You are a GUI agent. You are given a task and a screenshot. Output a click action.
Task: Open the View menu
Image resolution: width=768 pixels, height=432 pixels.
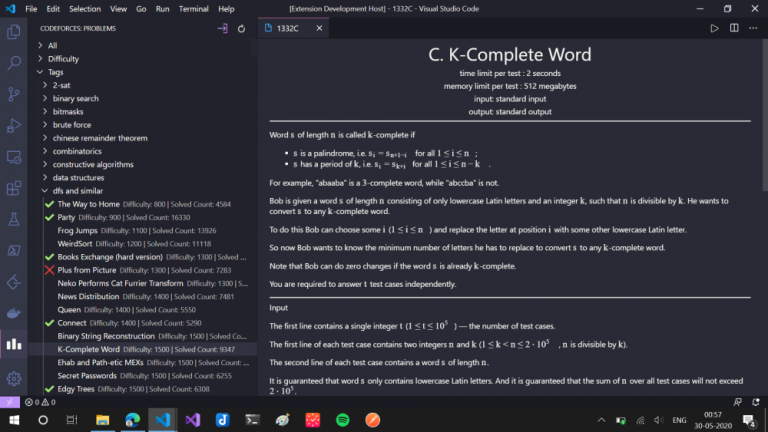[x=118, y=9]
